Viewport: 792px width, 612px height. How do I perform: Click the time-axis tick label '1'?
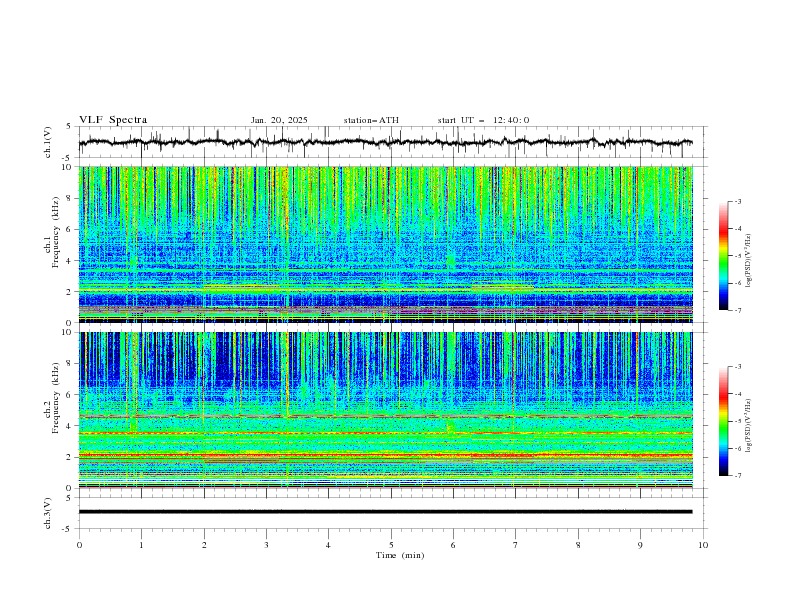142,545
